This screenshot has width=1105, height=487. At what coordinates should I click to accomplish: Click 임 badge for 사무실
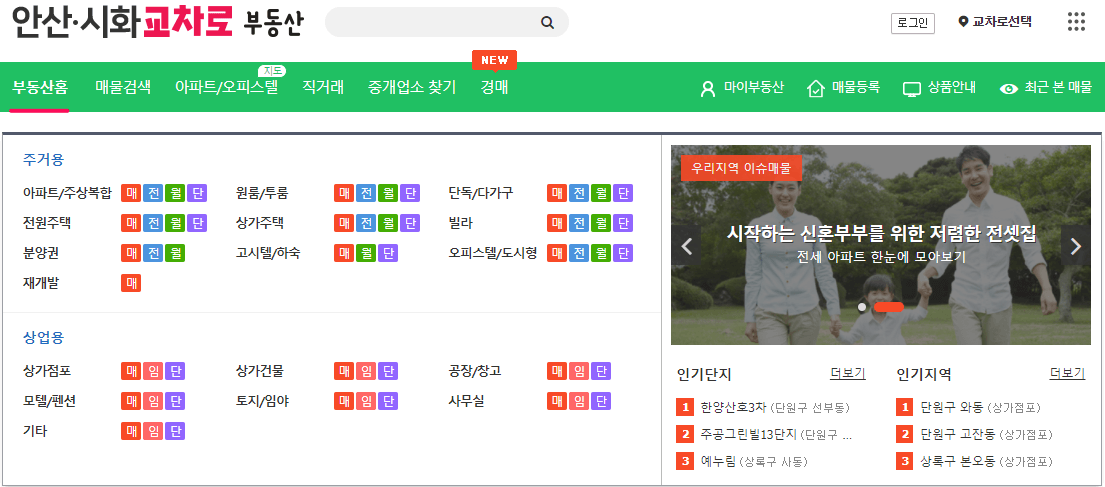[579, 401]
